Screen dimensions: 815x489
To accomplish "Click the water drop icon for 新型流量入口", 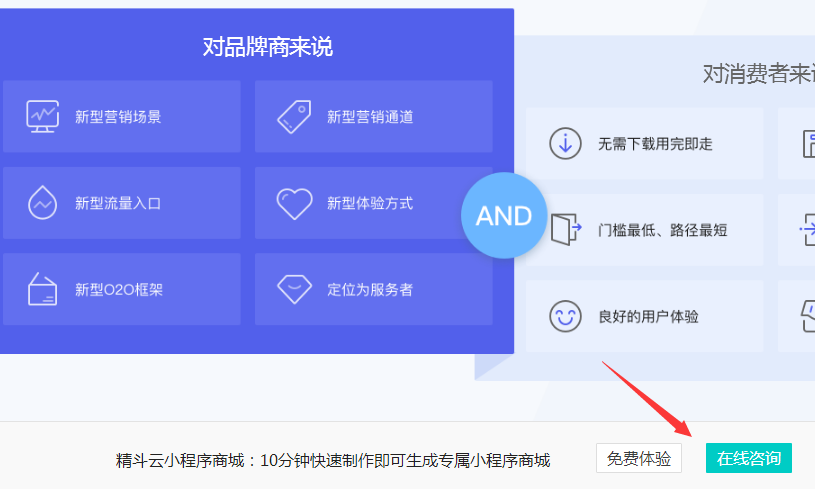I will tap(43, 203).
